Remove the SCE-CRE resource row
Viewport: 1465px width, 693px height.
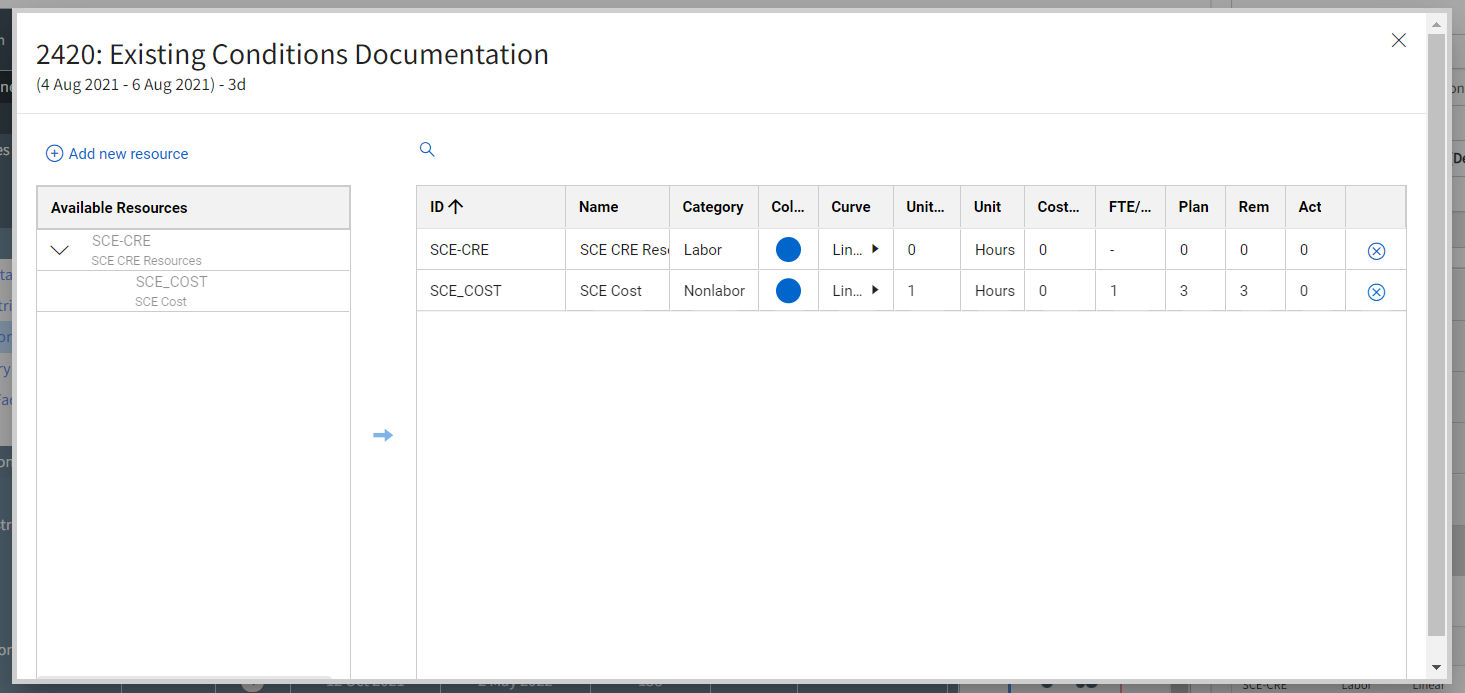(x=1376, y=251)
